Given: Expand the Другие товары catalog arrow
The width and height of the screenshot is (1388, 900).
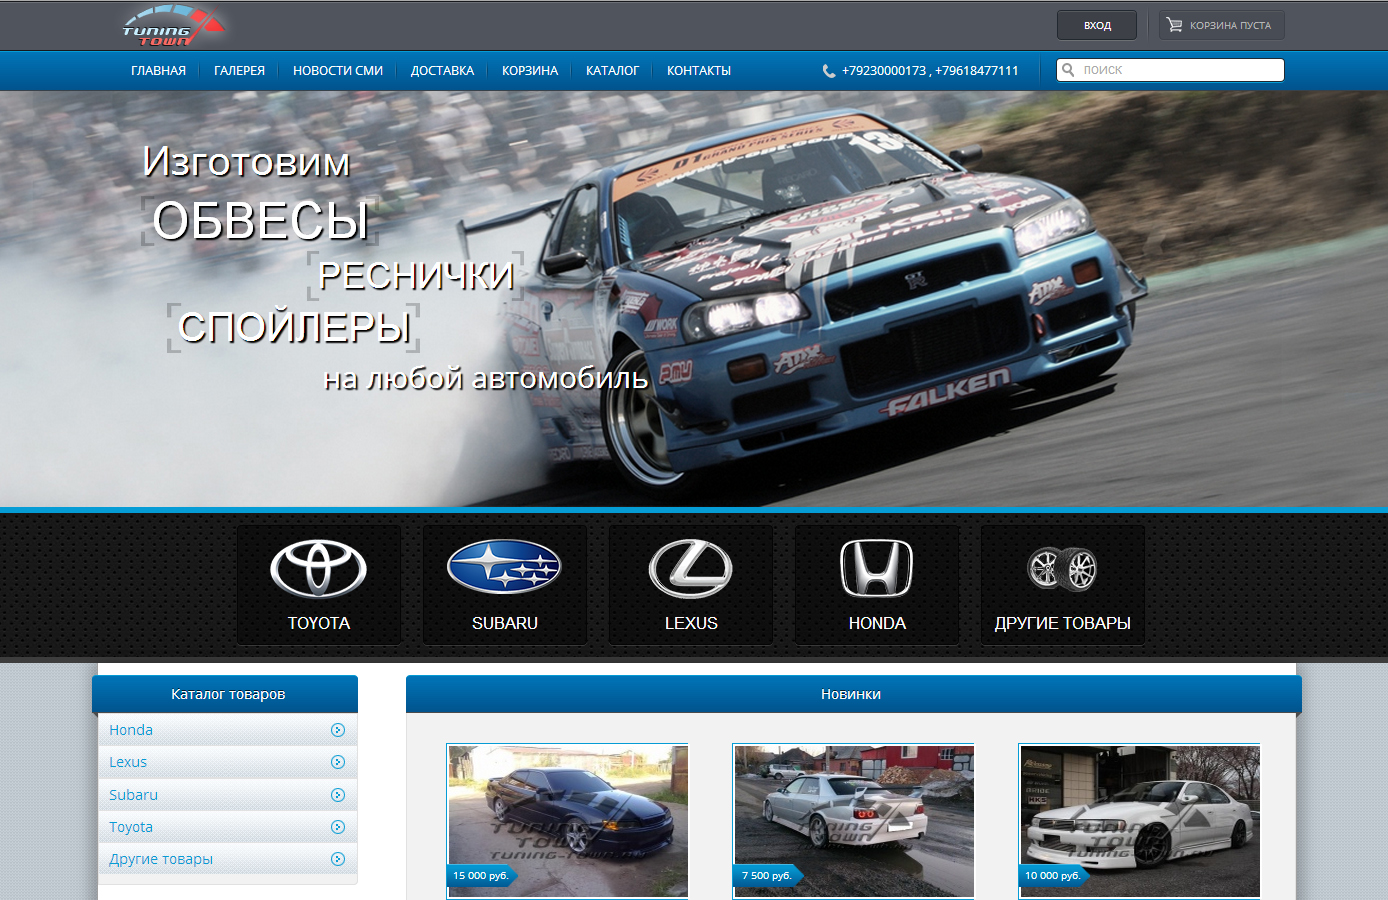Looking at the screenshot, I should point(338,859).
